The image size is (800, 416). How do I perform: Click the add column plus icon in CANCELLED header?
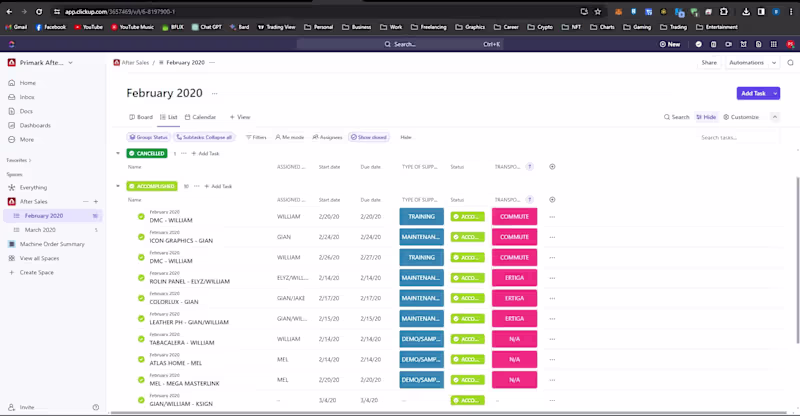[552, 167]
